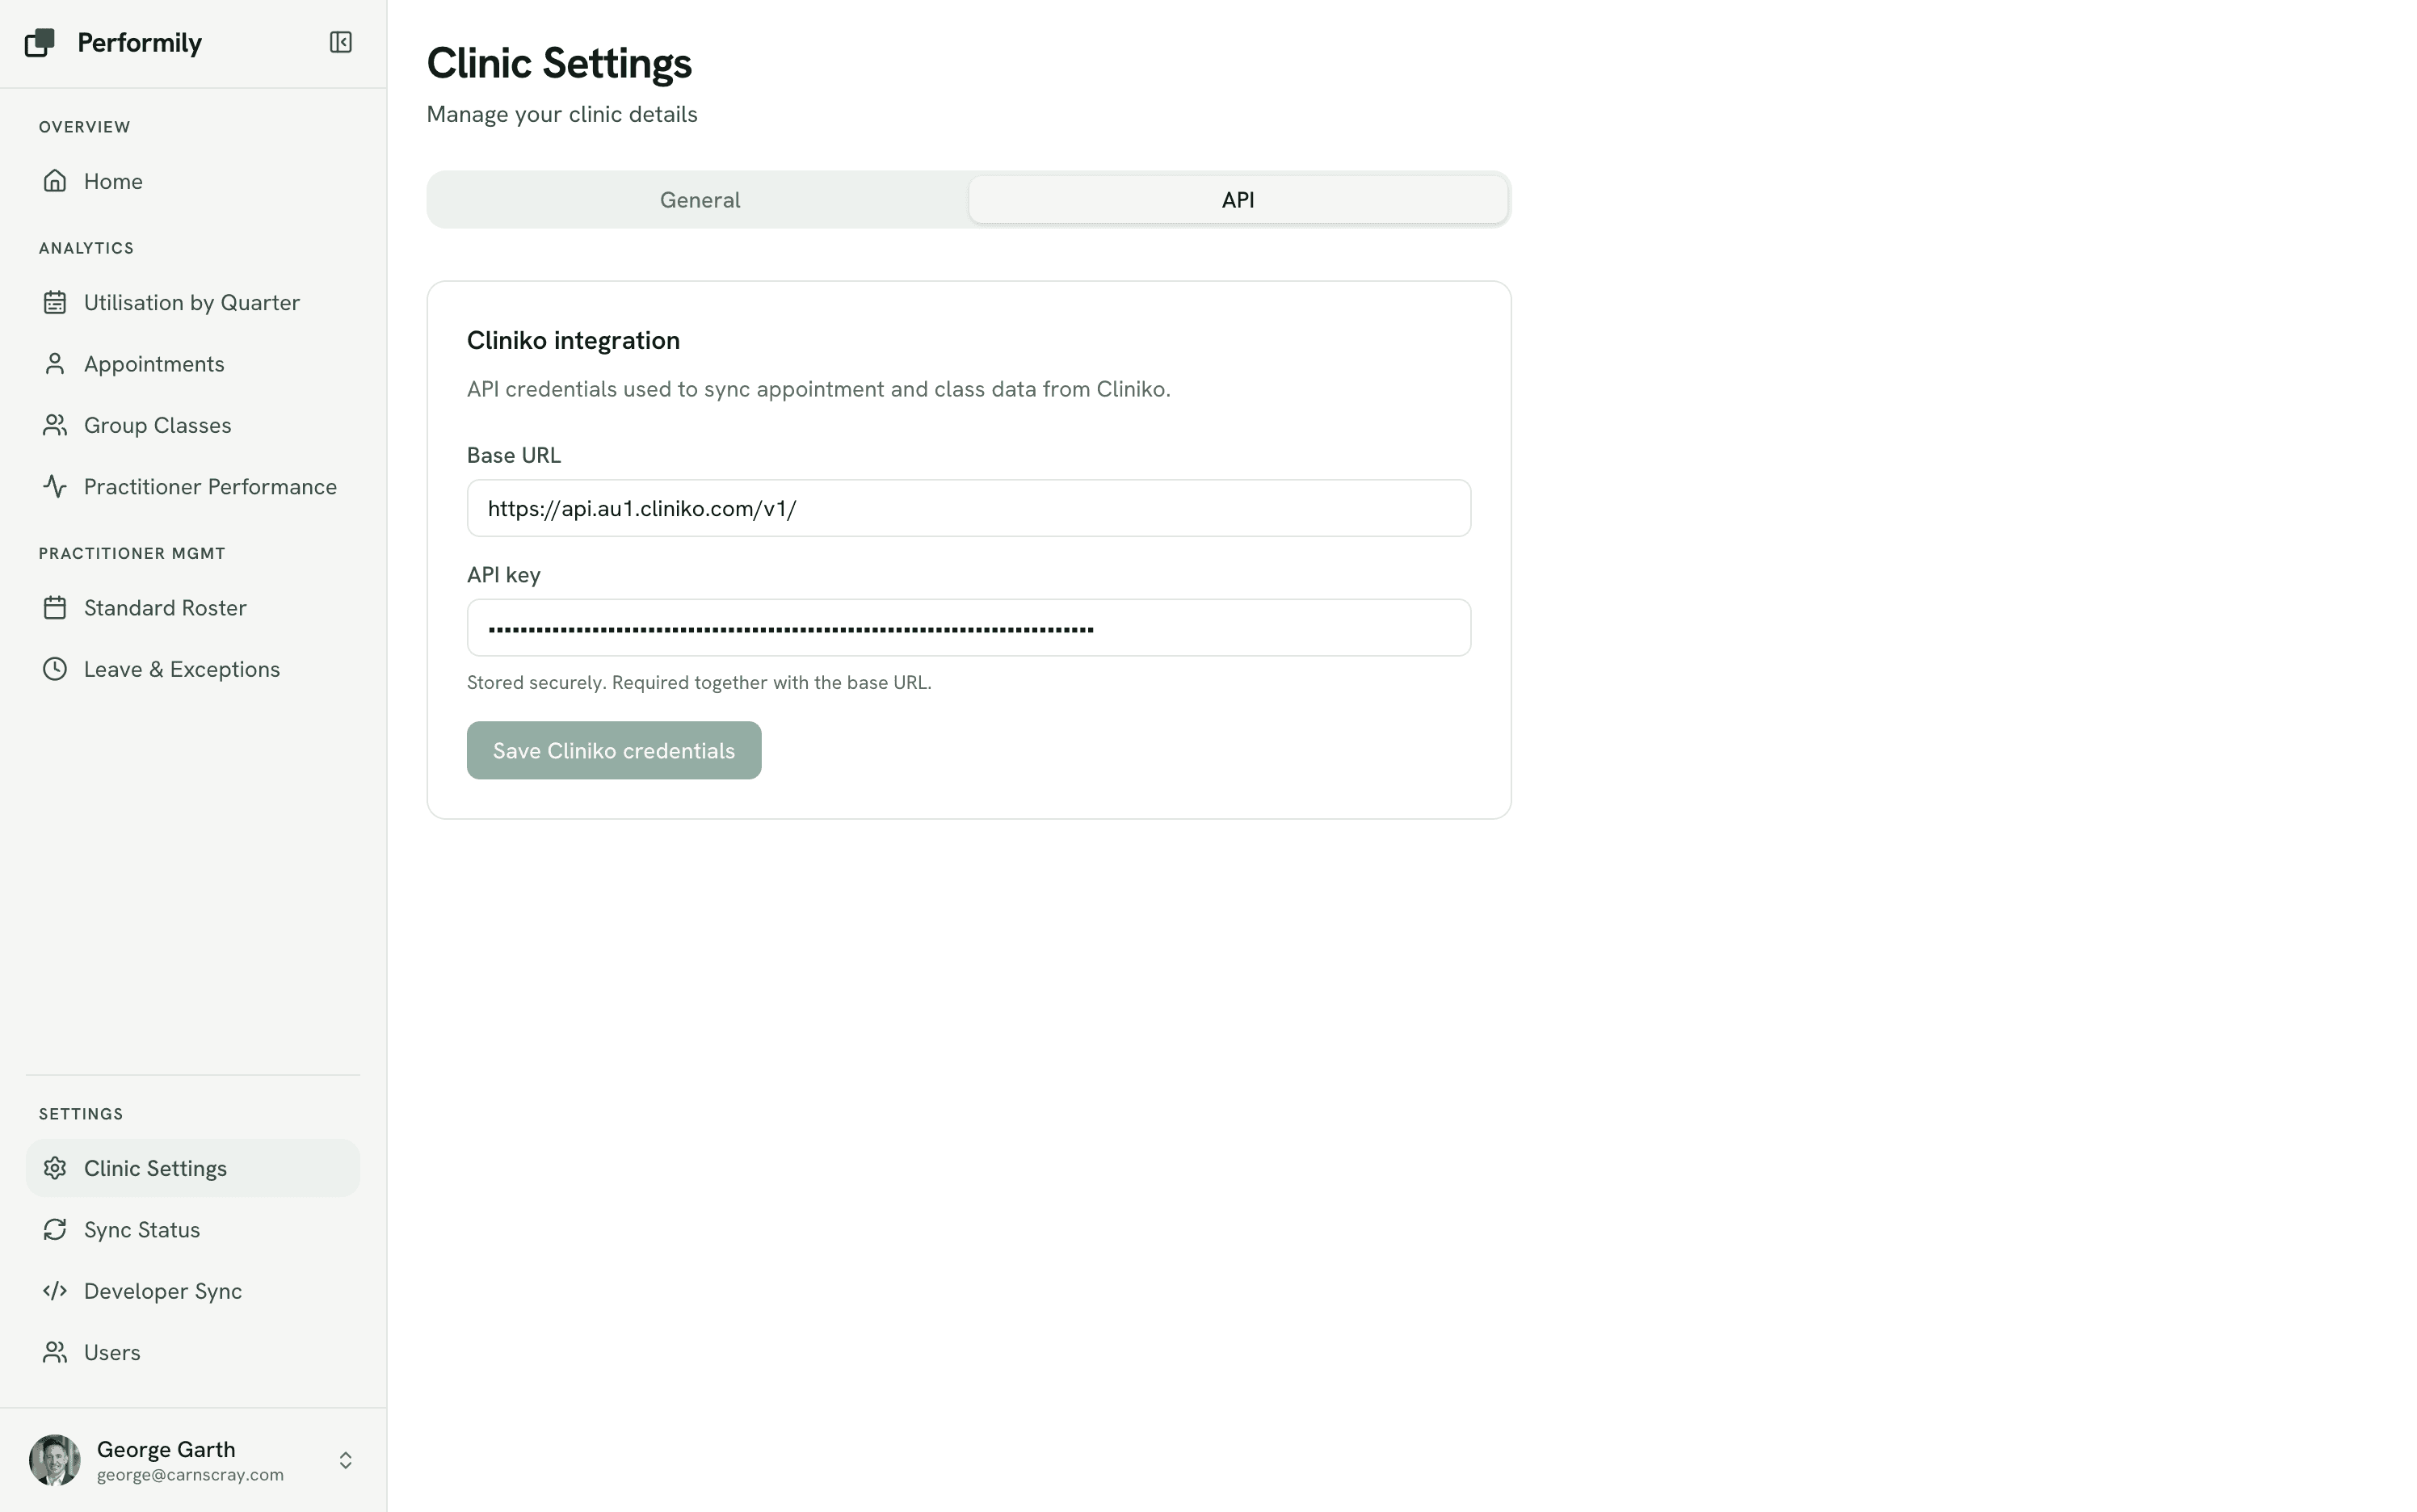Viewport: 2417px width, 1512px height.
Task: Click the Clinic Settings gear icon
Action: [x=55, y=1168]
